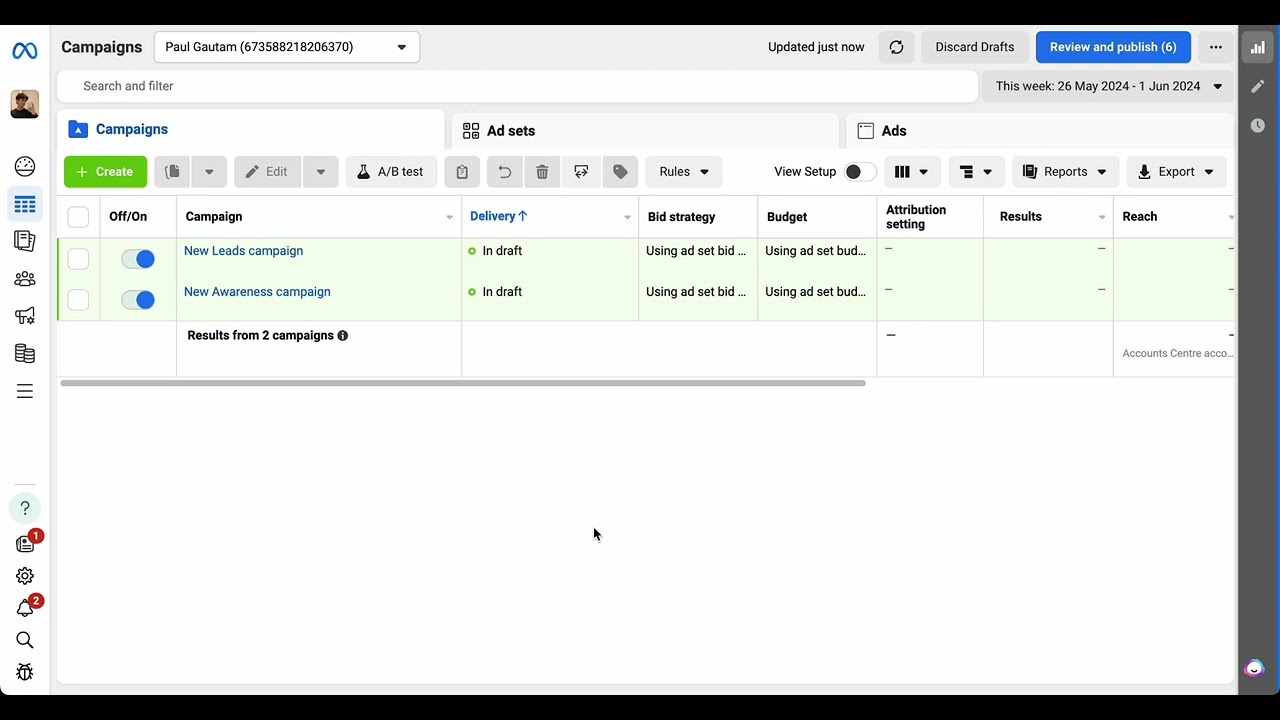Click the Meta logo icon

pos(25,51)
